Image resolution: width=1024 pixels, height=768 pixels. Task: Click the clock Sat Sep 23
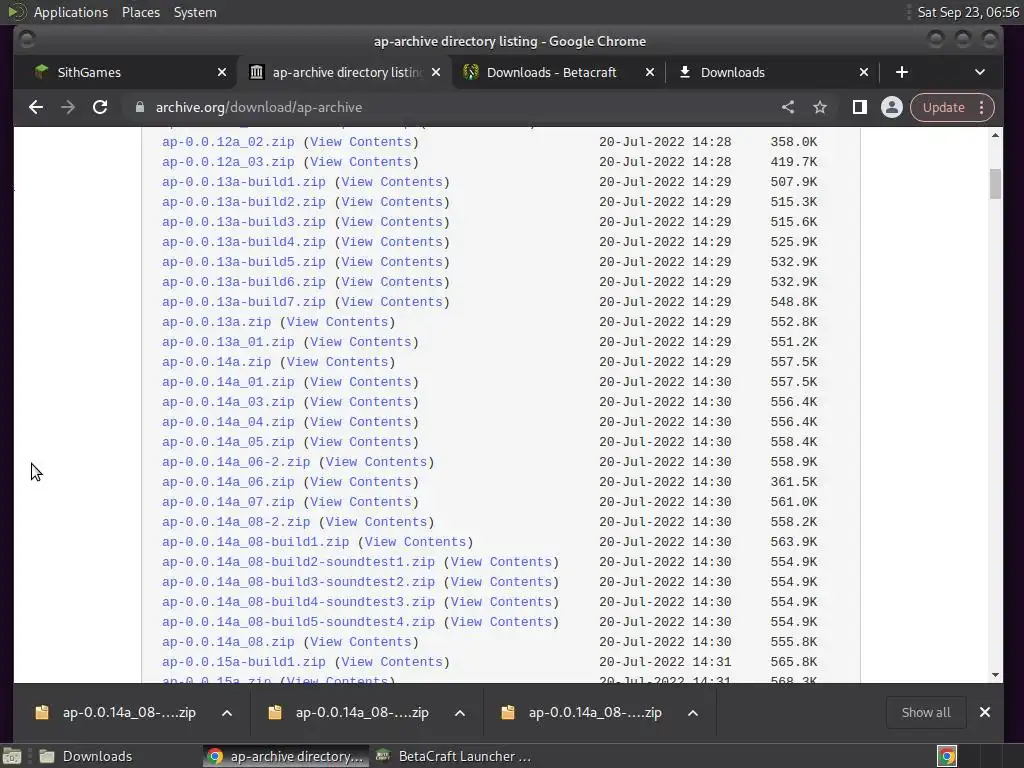(967, 12)
